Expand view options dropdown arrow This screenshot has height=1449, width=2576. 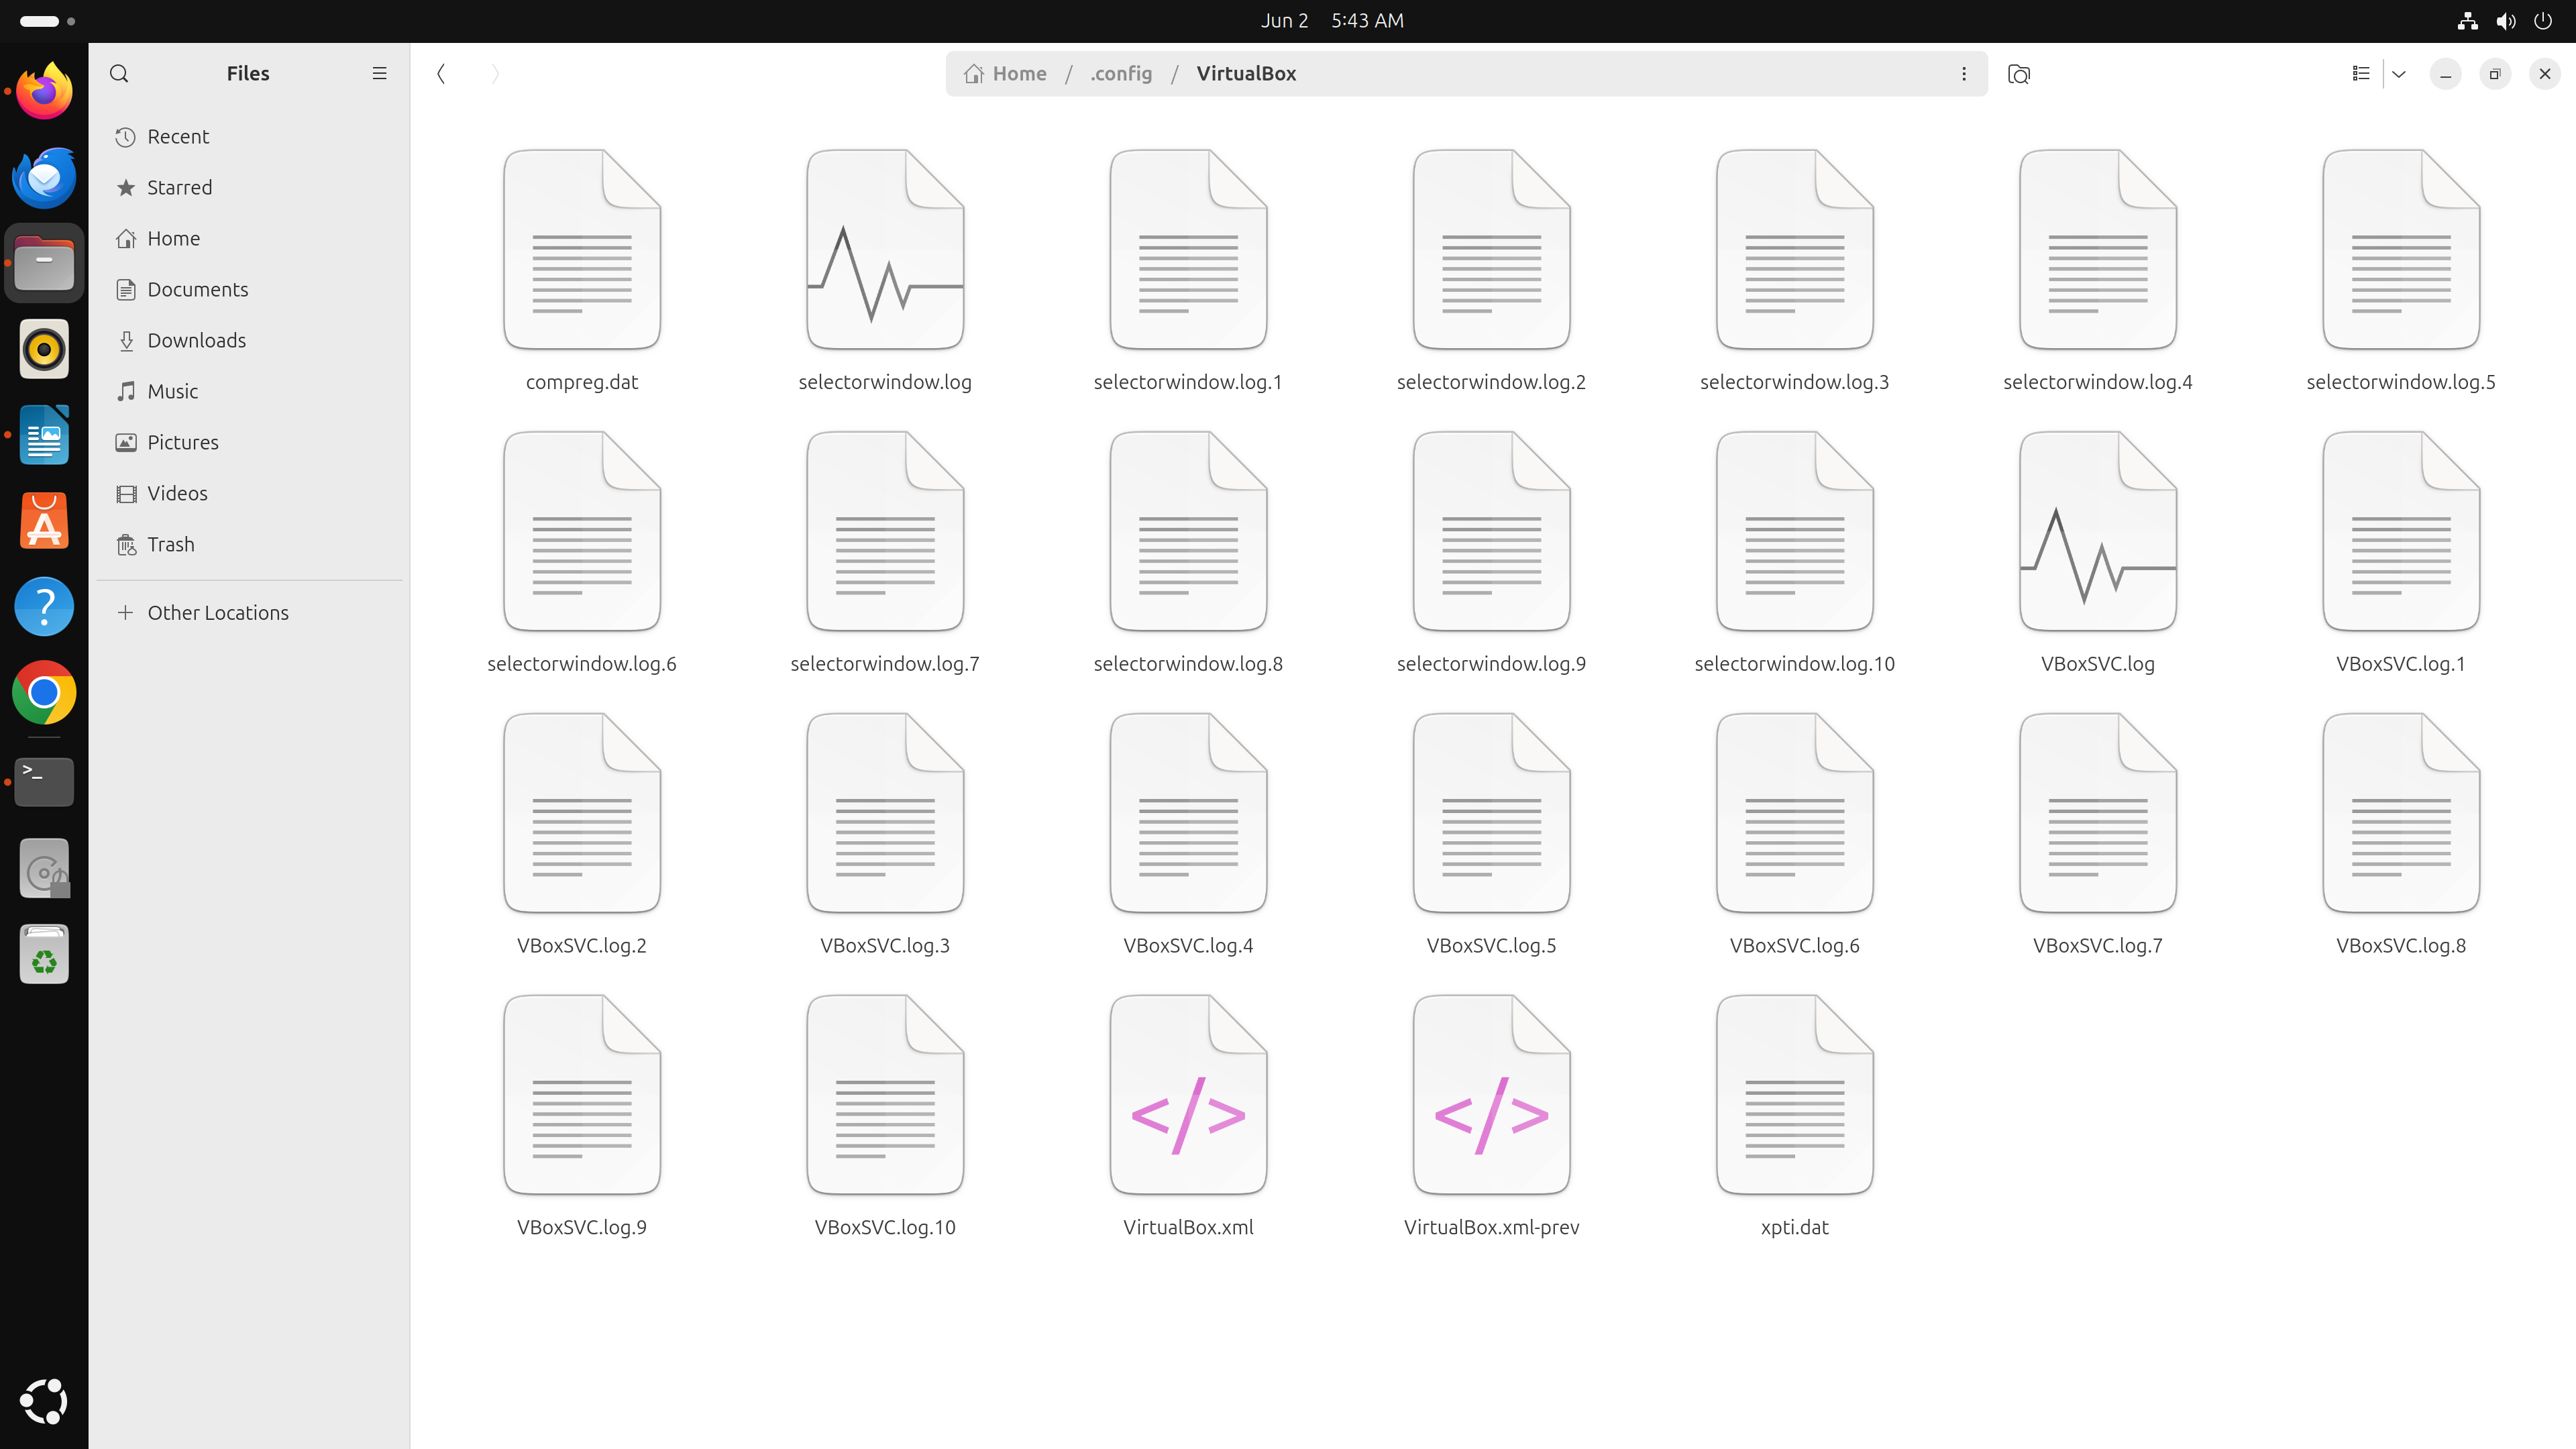click(x=2399, y=73)
